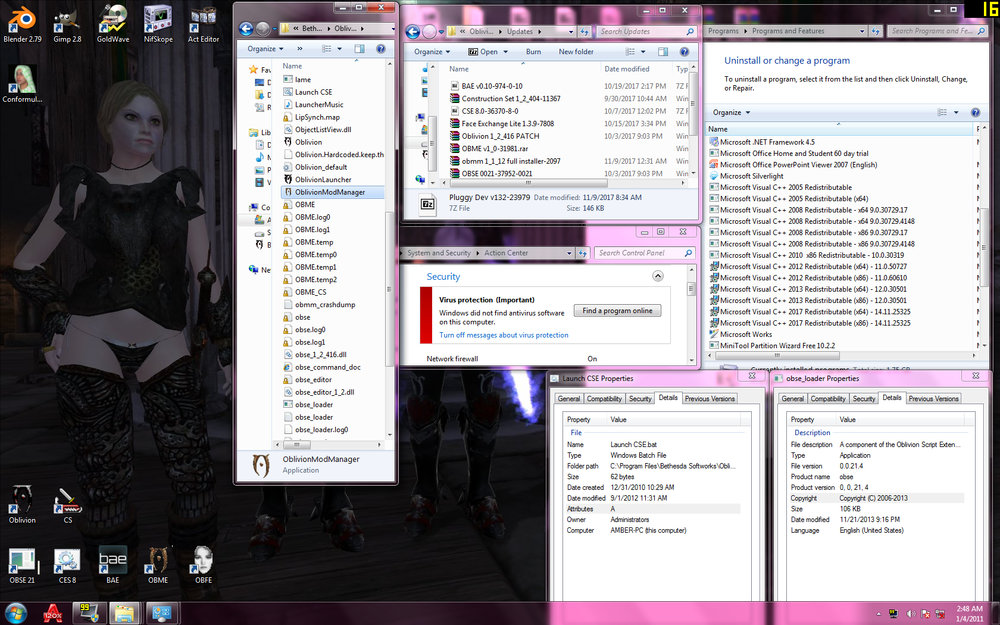This screenshot has width=1000, height=625.
Task: Launch the OBME desktop shortcut
Action: click(x=158, y=564)
